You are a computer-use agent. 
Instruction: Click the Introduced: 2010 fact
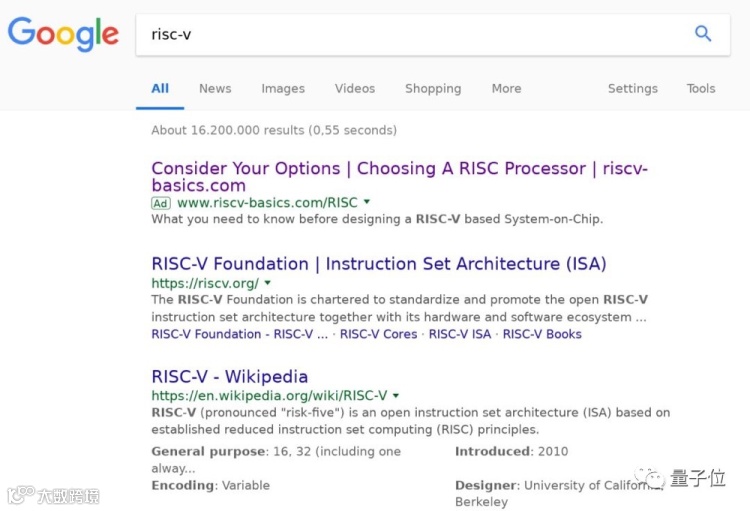tap(511, 451)
